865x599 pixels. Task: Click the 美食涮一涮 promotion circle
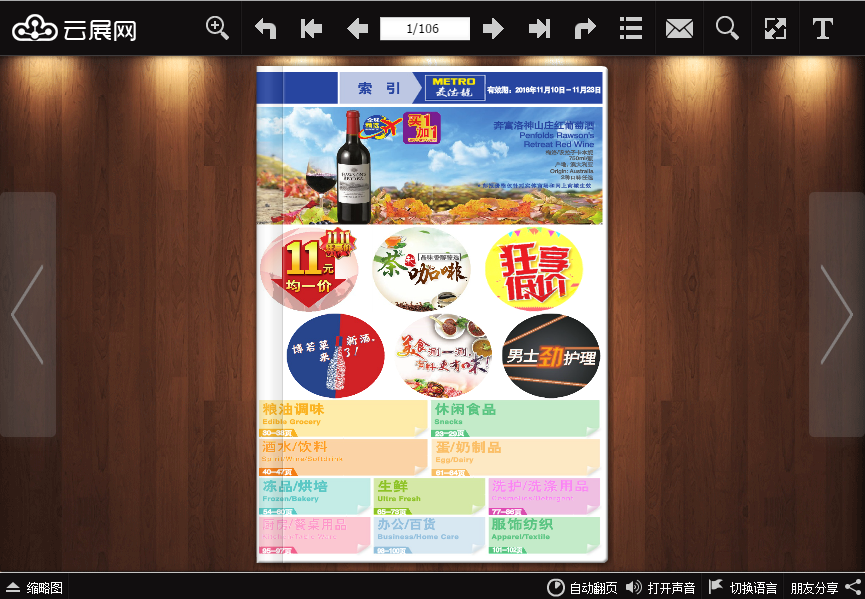click(x=443, y=356)
